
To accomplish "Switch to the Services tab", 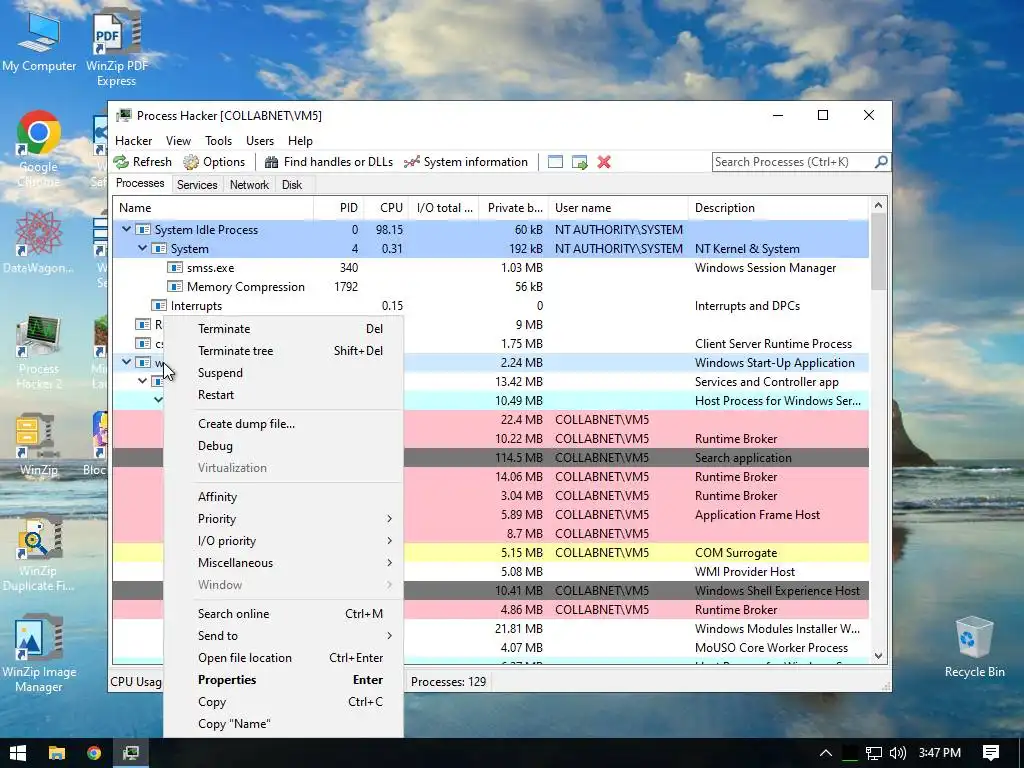I will tap(197, 185).
